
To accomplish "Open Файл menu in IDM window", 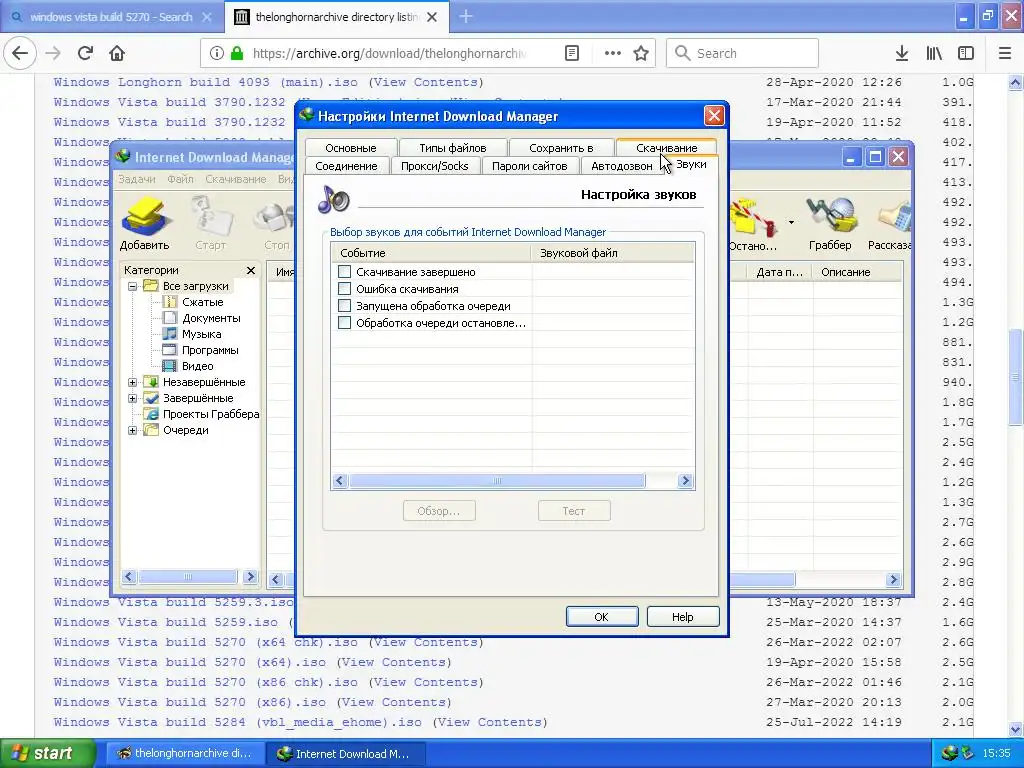I will pyautogui.click(x=180, y=179).
